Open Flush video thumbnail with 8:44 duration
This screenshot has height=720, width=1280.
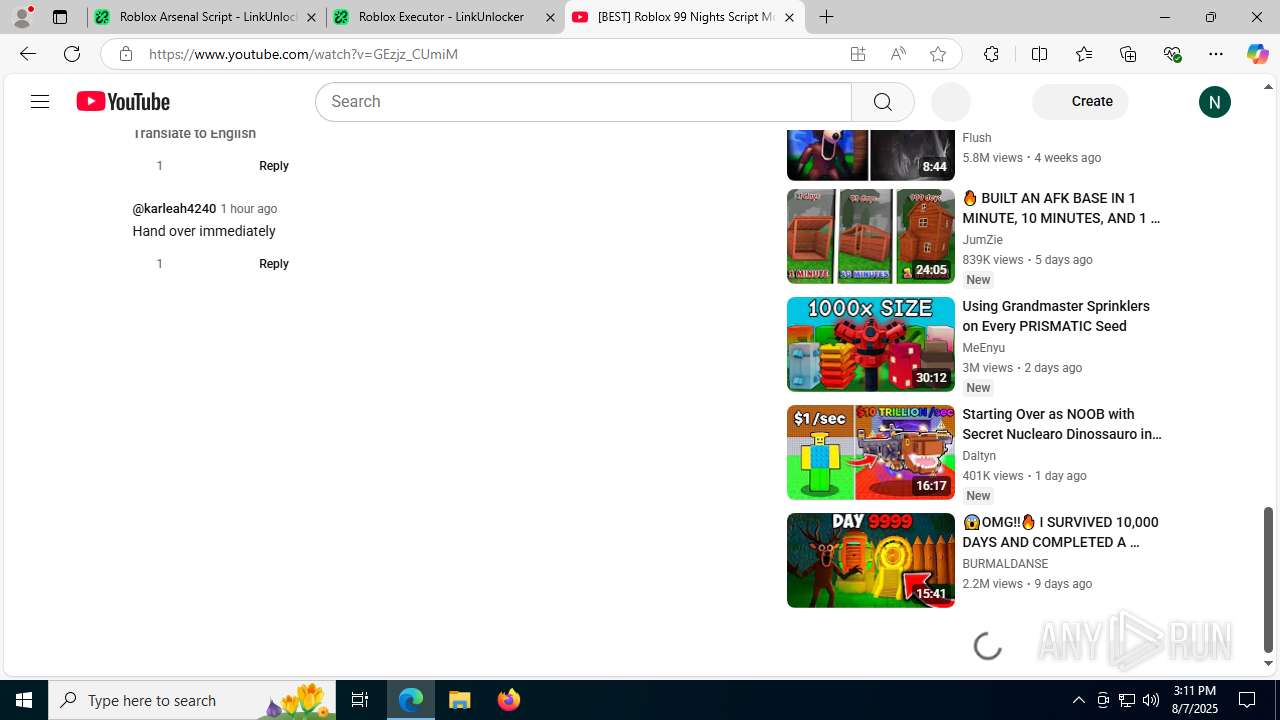pyautogui.click(x=870, y=153)
